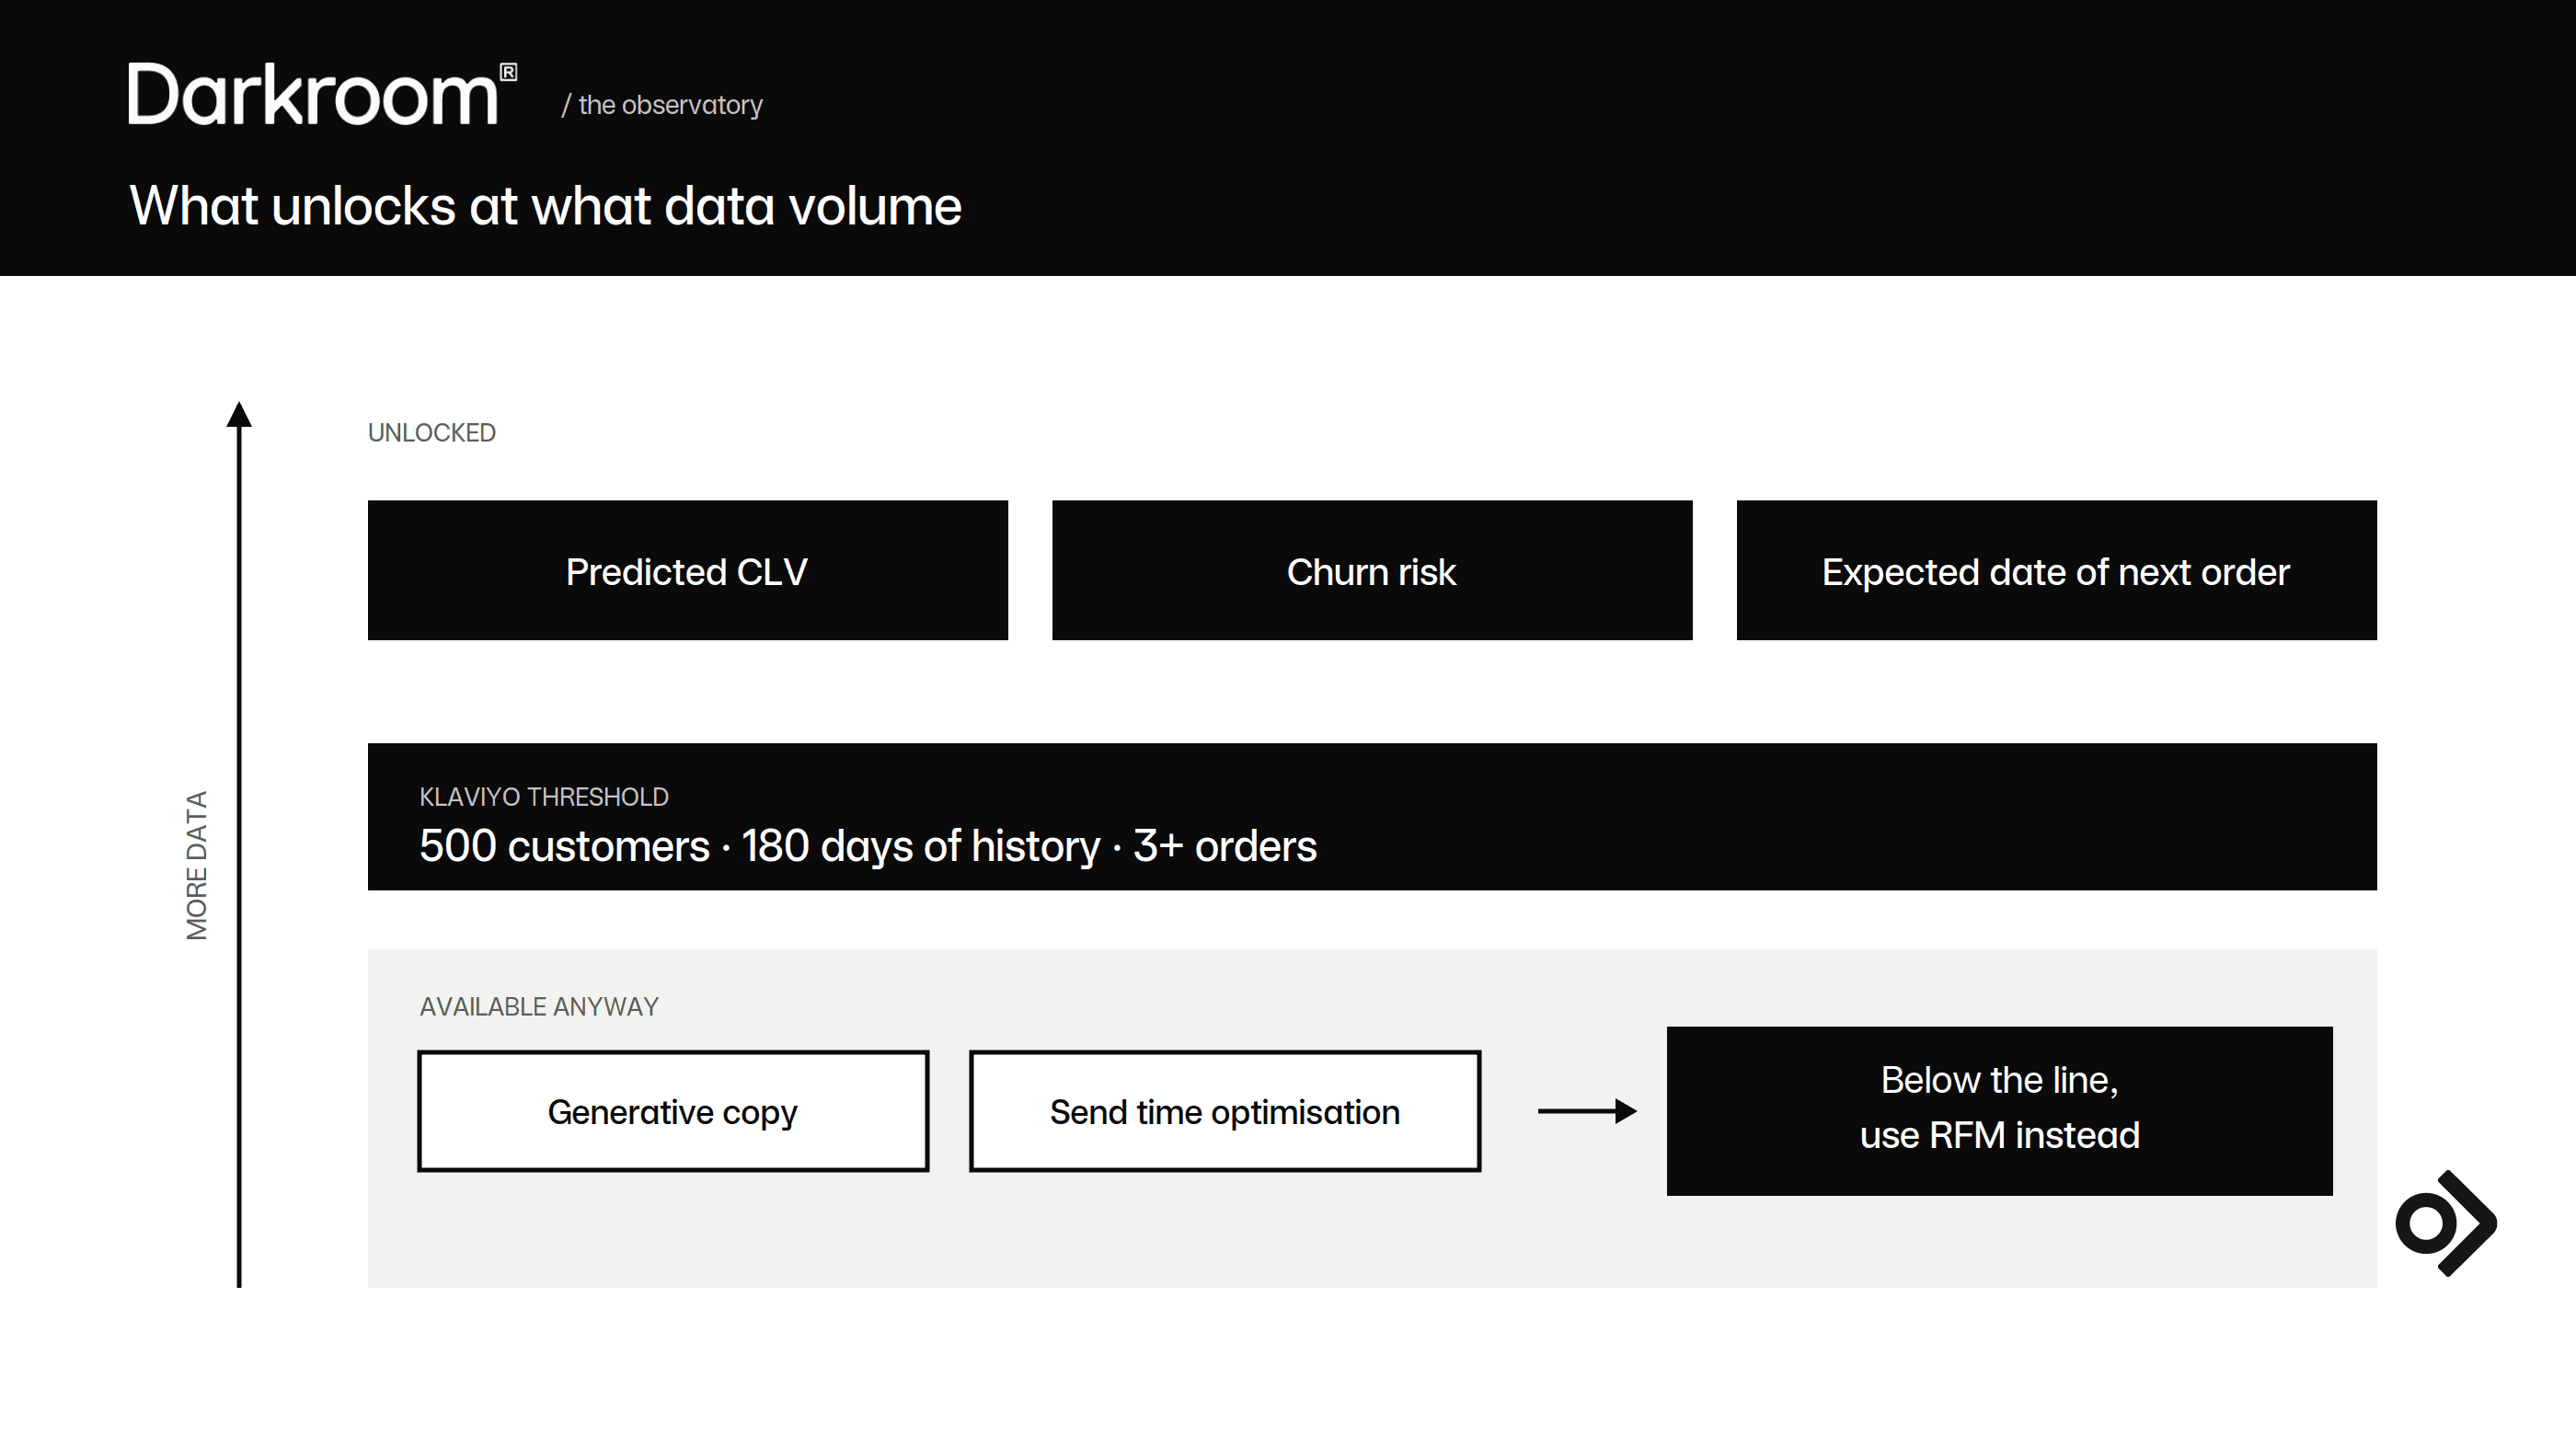Click '500 customers · 180 days of history' text

pos(760,846)
